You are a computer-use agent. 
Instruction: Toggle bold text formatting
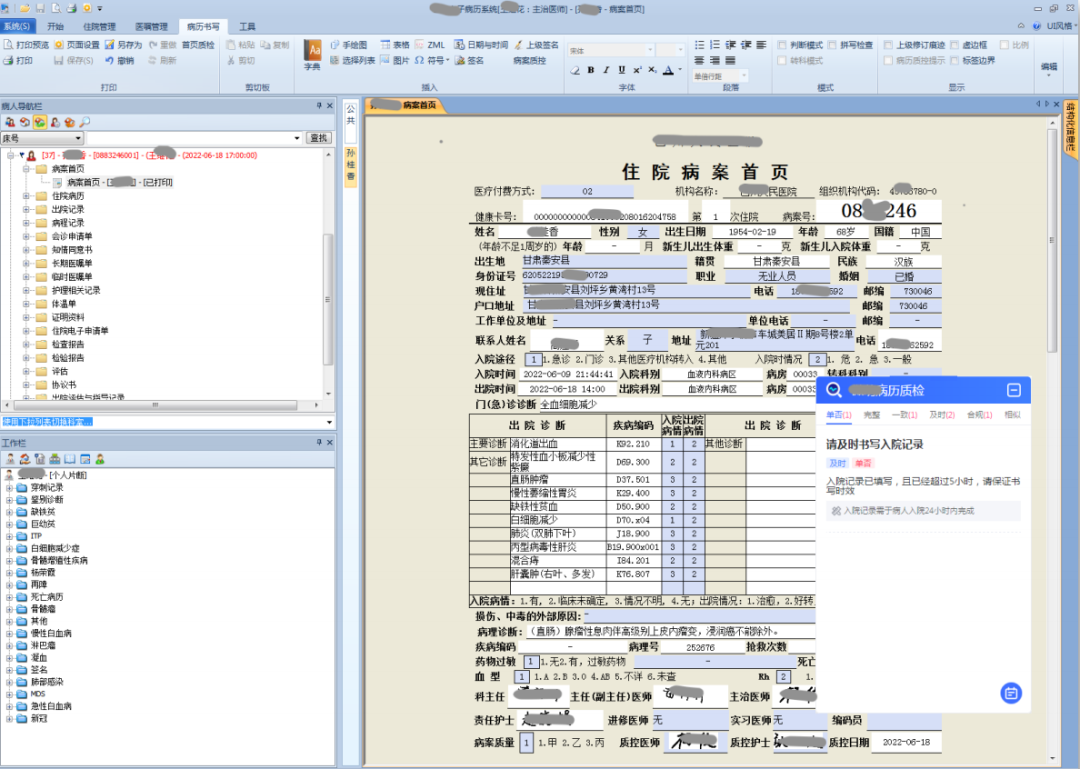coord(591,70)
